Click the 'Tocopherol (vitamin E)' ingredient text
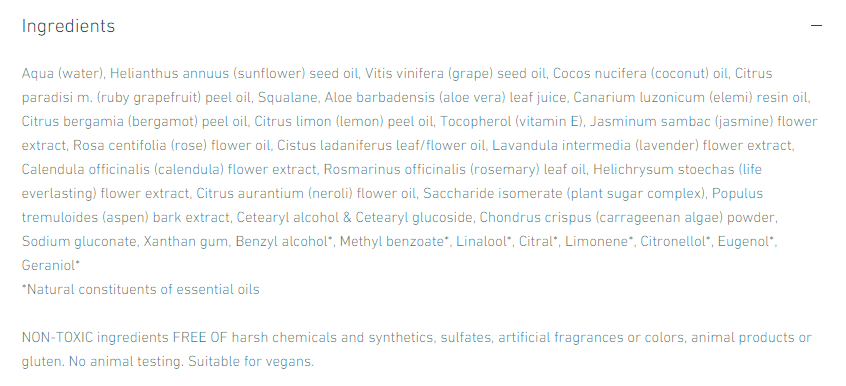The height and width of the screenshot is (386, 846). pyautogui.click(x=511, y=121)
